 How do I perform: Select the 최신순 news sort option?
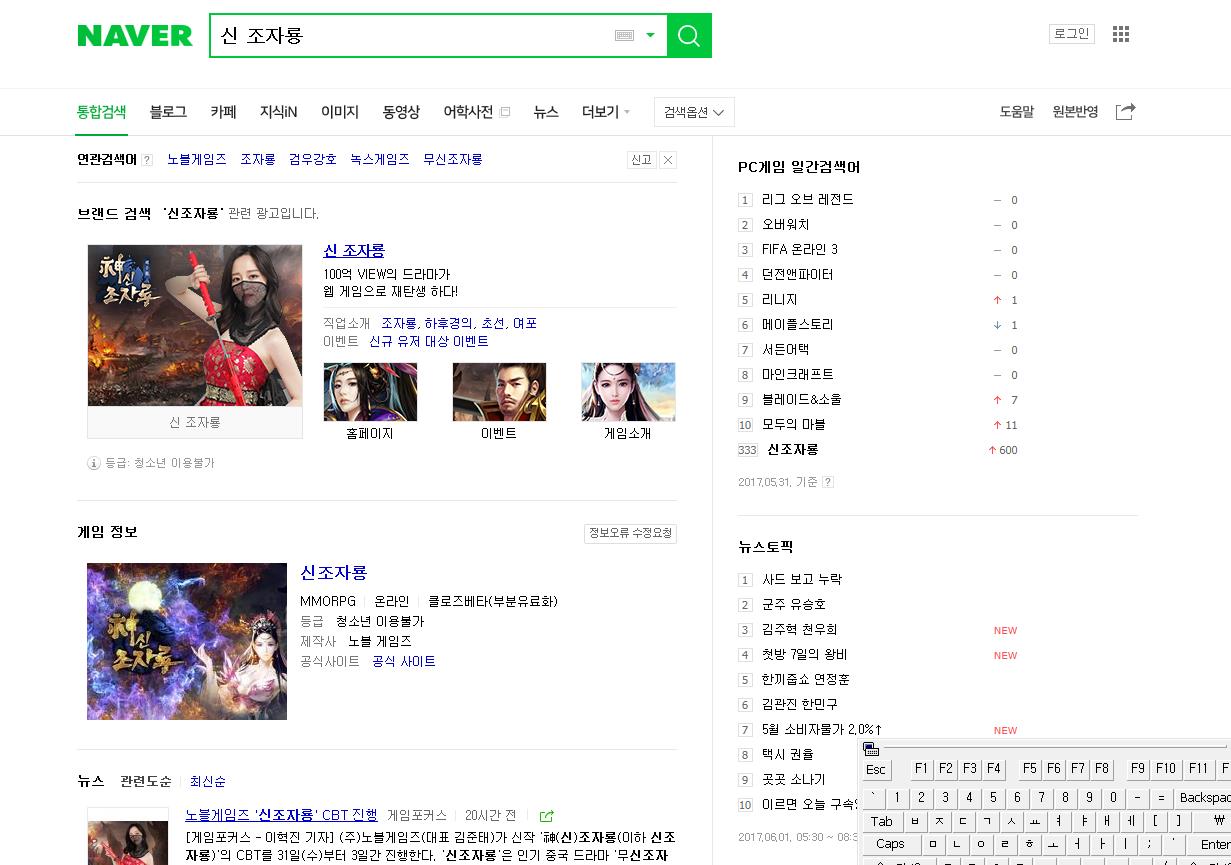point(208,781)
